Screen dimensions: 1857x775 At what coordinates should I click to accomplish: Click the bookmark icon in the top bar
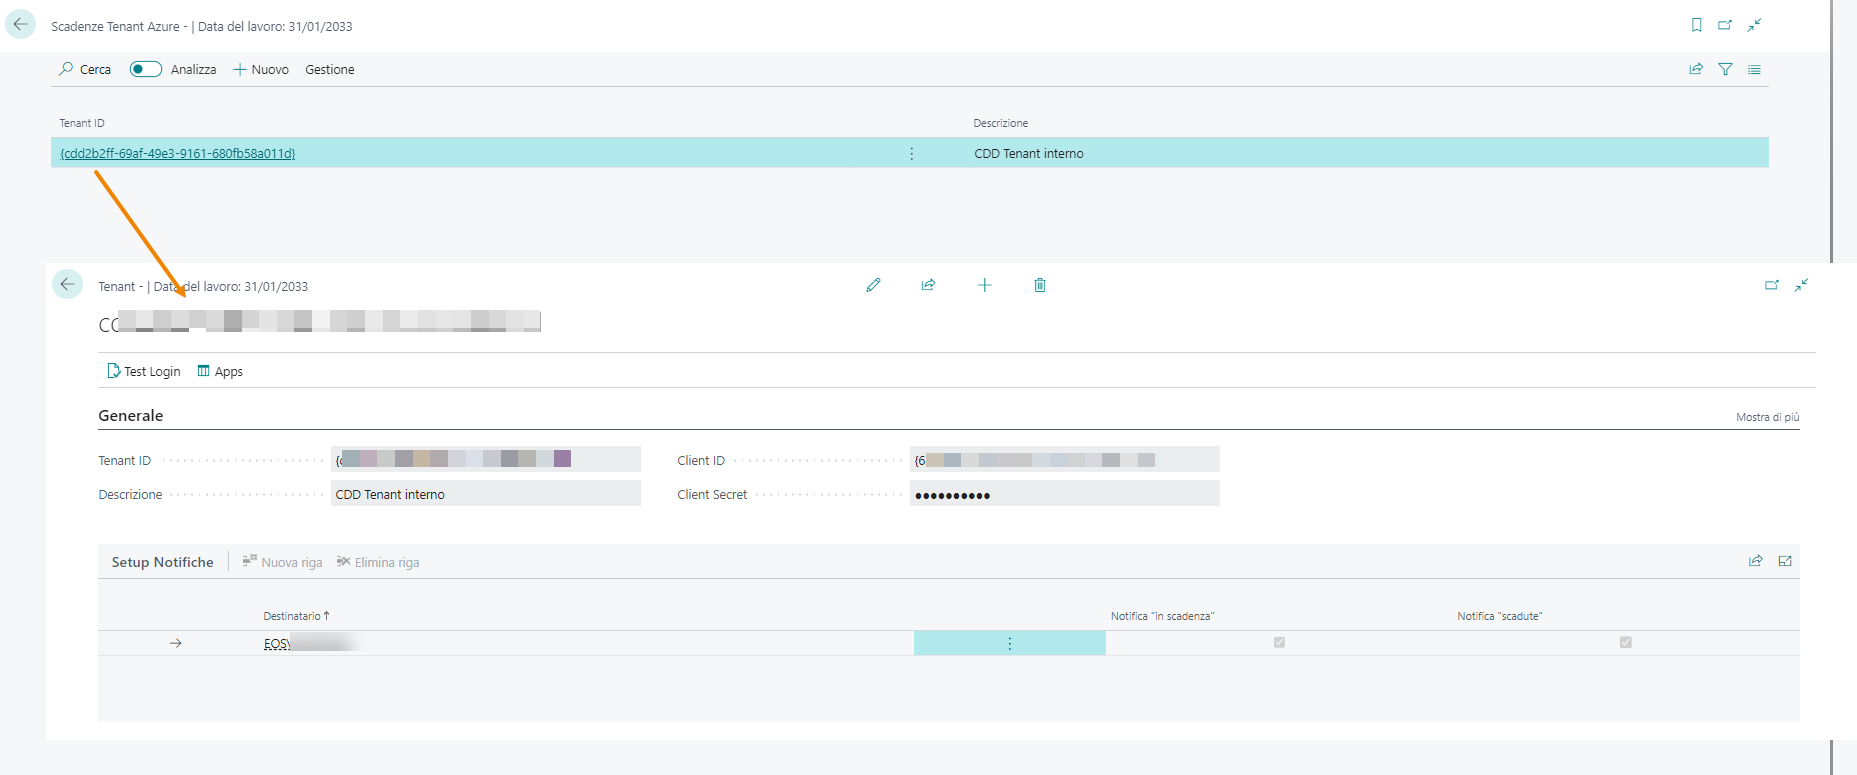(x=1696, y=25)
